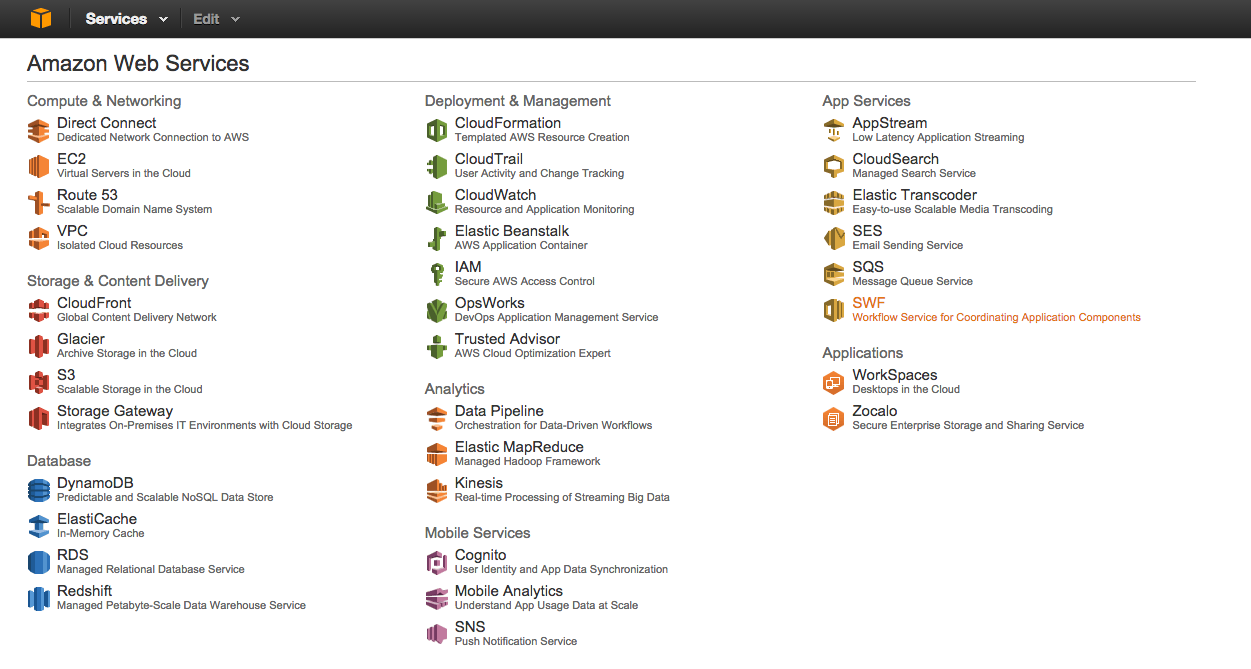Open the Cognito link
Screen dimensions: 1251x669
[x=481, y=555]
